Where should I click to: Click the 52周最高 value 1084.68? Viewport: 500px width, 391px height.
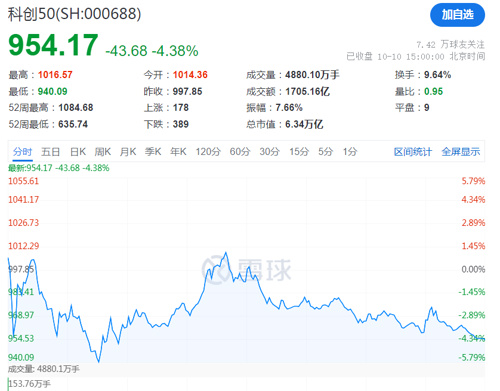pyautogui.click(x=76, y=108)
